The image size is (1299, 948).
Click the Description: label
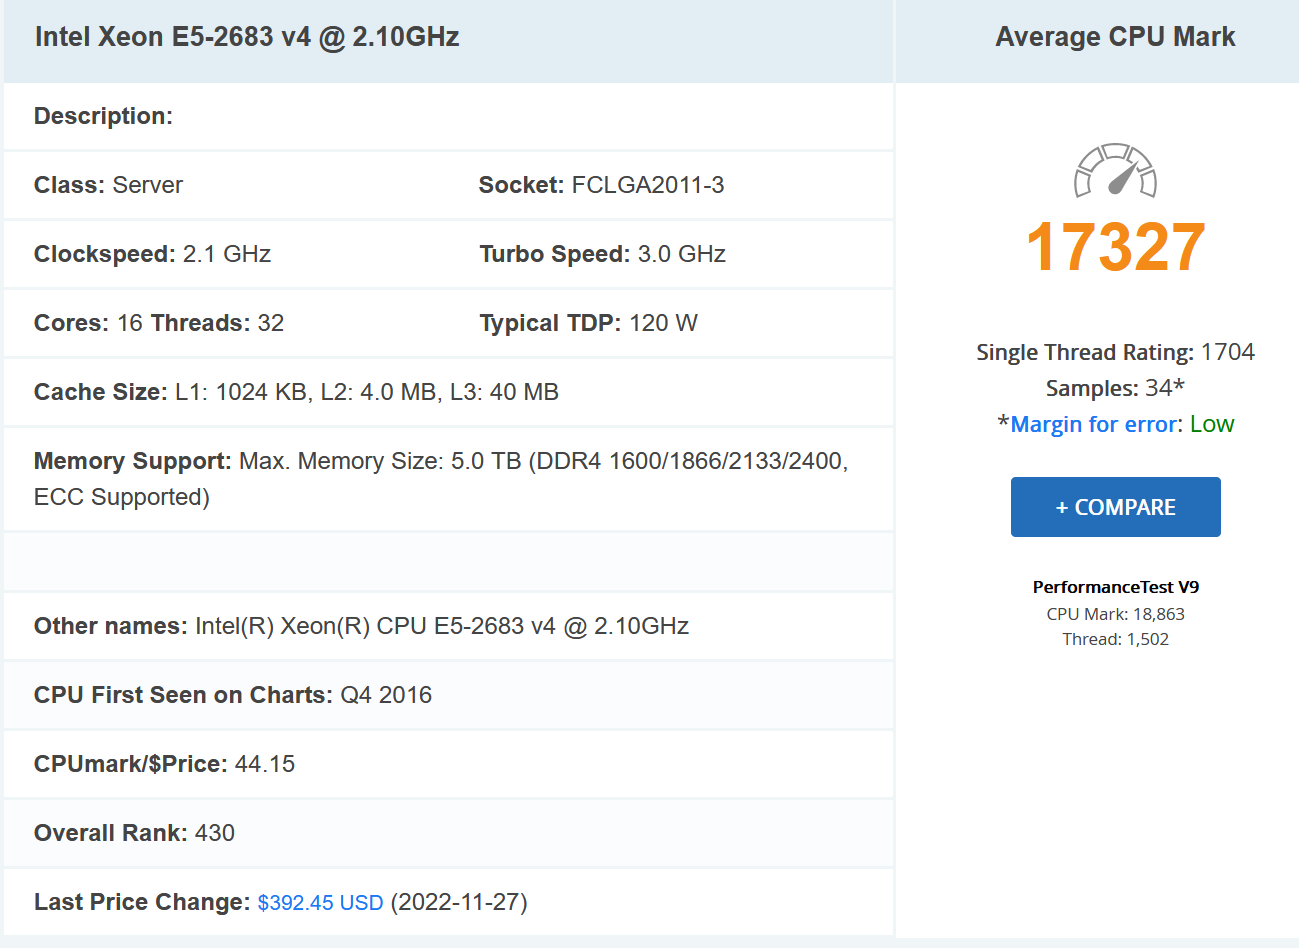click(x=103, y=116)
